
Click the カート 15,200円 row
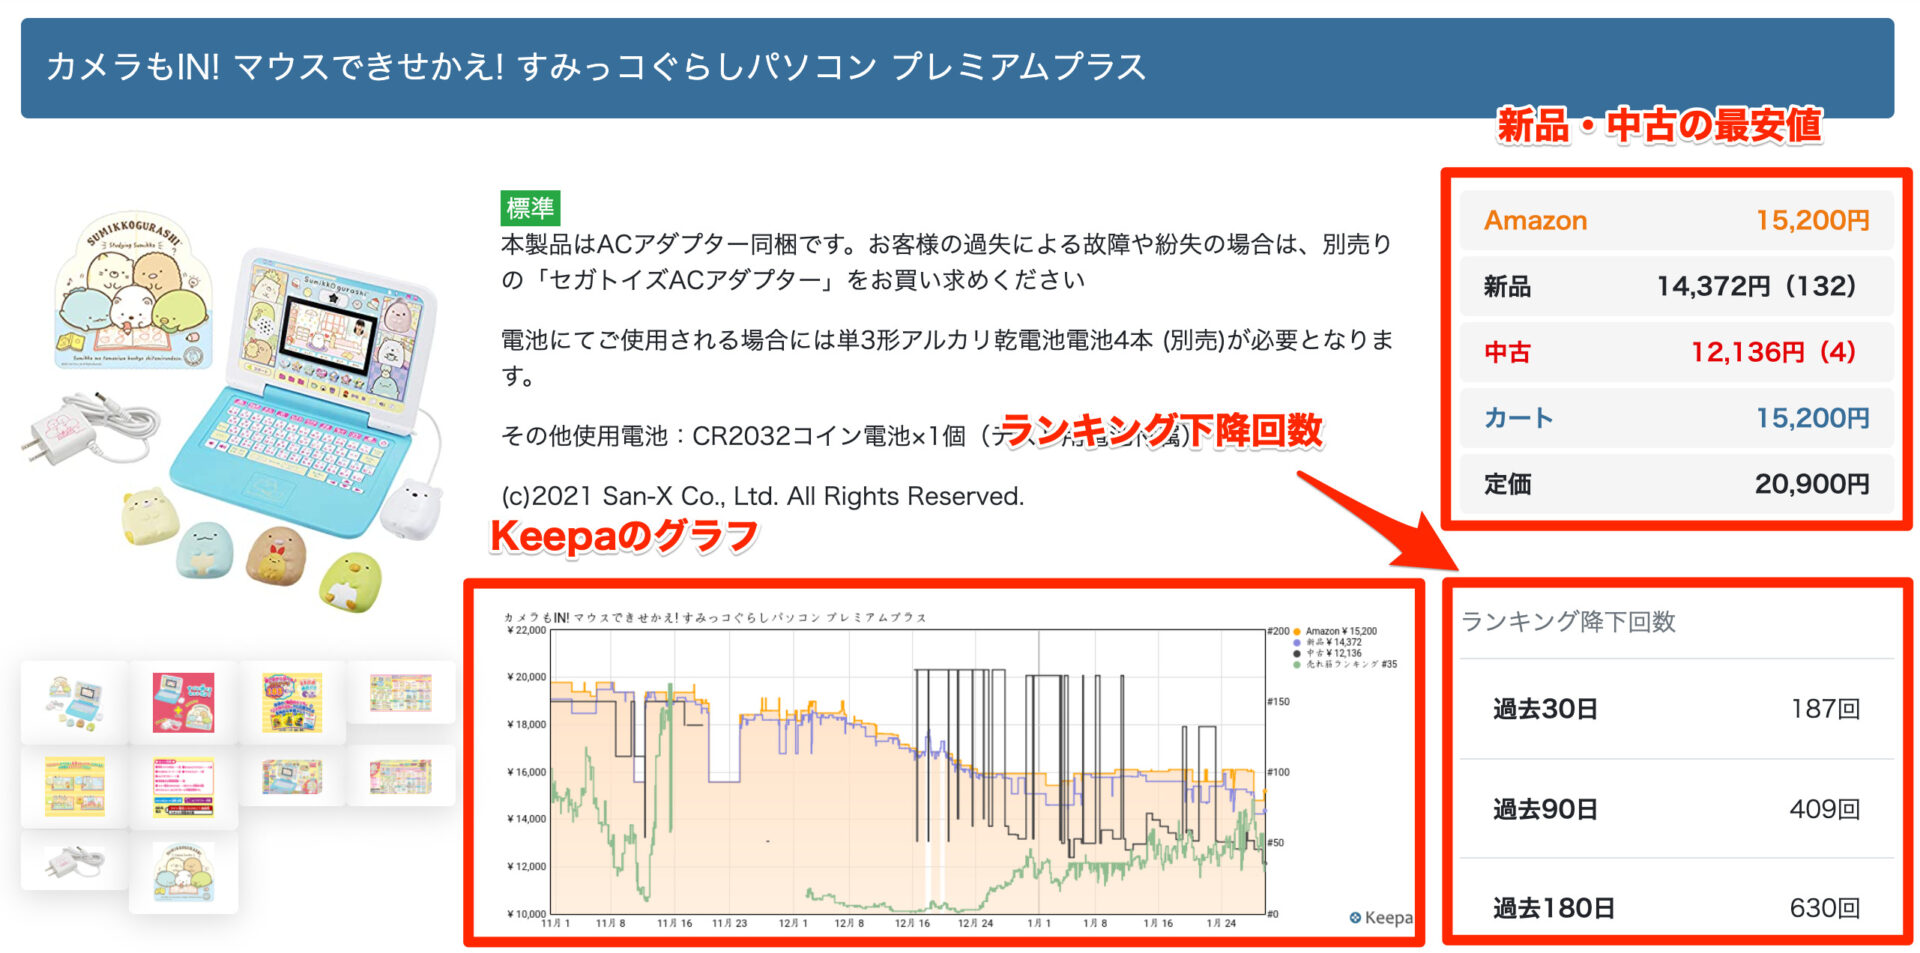(1676, 418)
